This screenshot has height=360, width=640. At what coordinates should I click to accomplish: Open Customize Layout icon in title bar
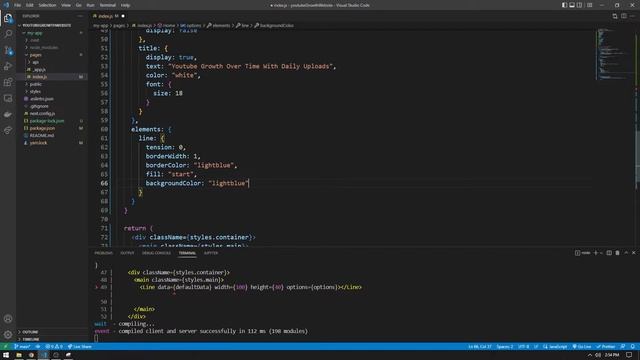click(590, 5)
